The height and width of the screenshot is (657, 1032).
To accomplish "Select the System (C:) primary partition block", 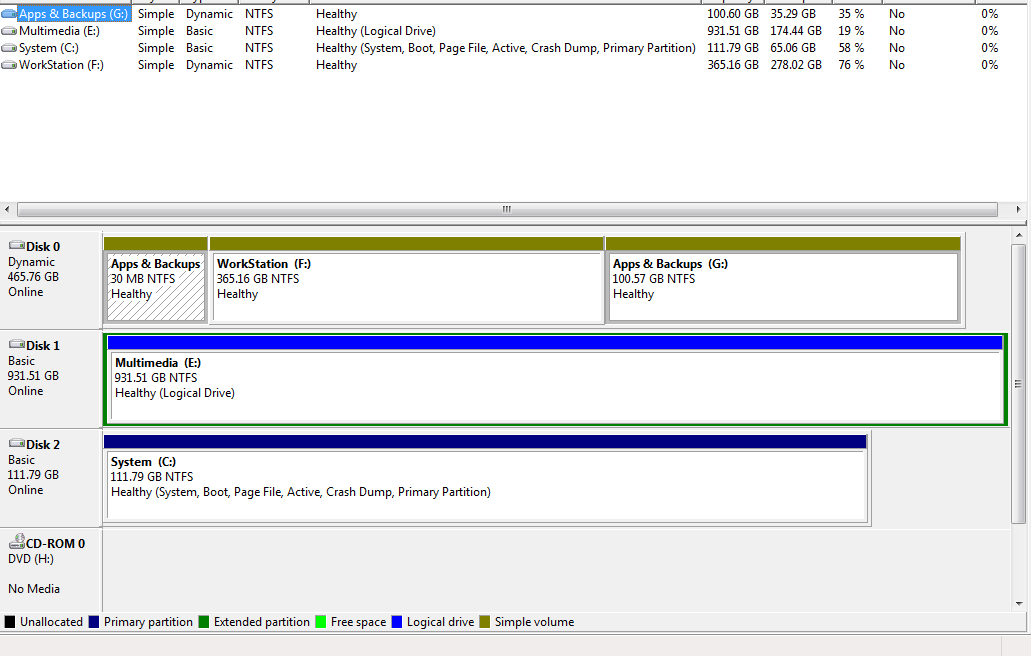I will tap(486, 485).
